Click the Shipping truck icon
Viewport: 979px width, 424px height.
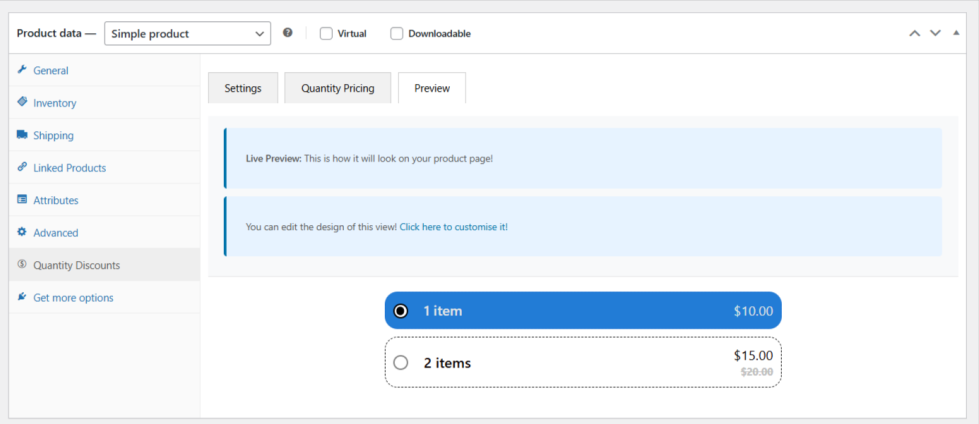22,135
